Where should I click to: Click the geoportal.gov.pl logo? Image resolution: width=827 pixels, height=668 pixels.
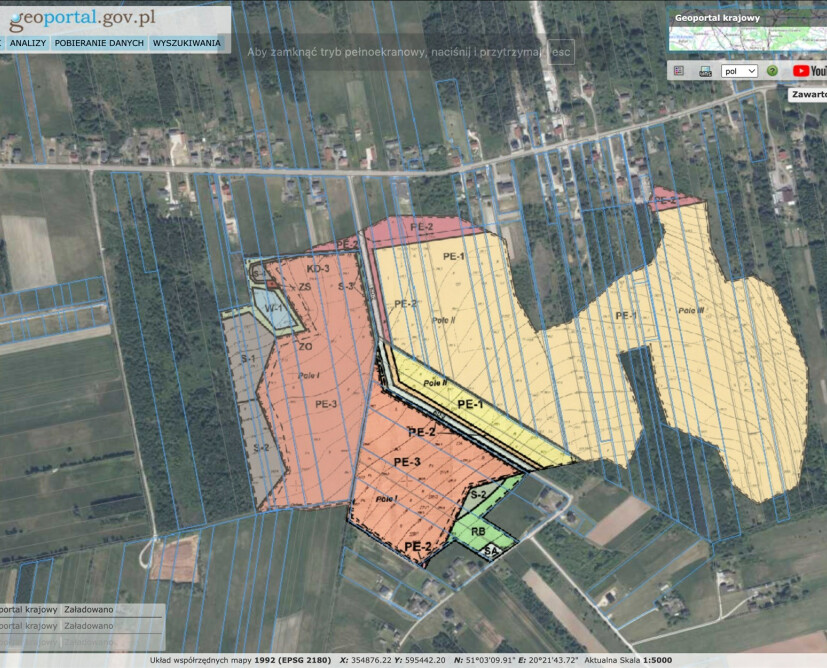point(82,18)
